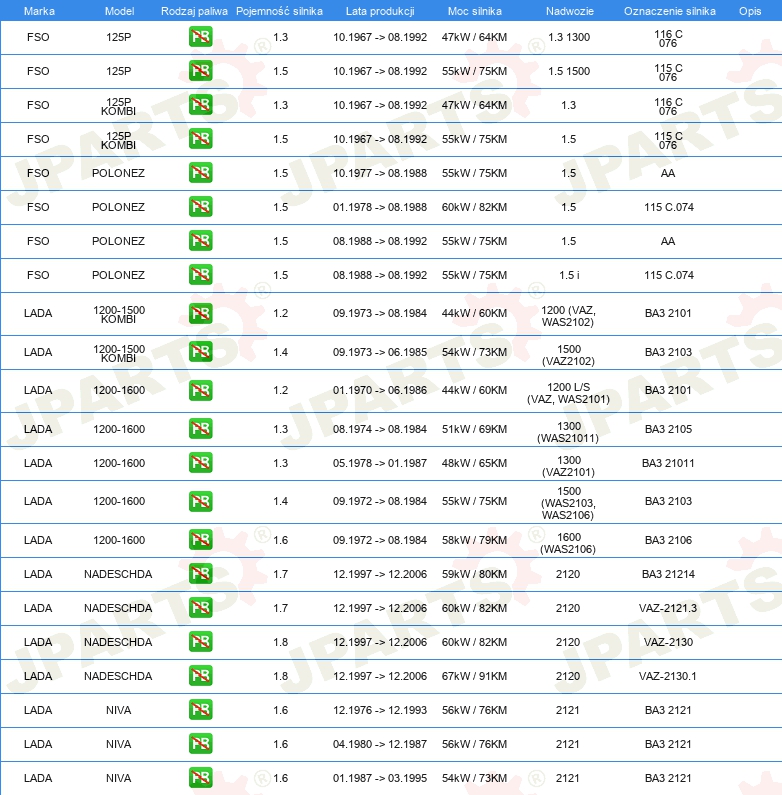Click the fuel icon in the NADESCHDA 59kW row
Screen dimensions: 782x795
(200, 574)
